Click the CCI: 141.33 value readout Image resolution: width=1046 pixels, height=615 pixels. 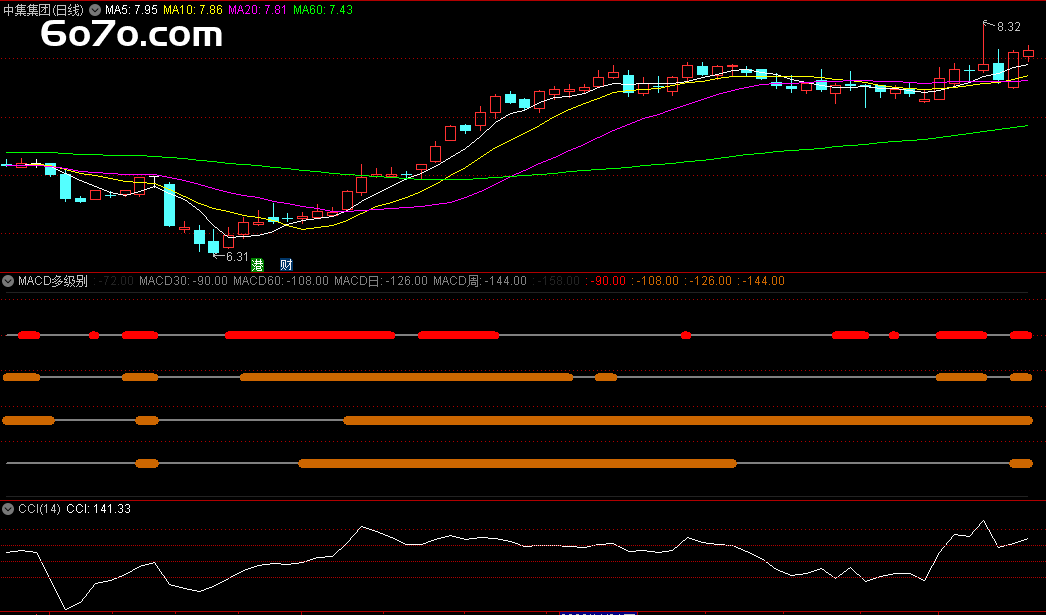click(99, 509)
